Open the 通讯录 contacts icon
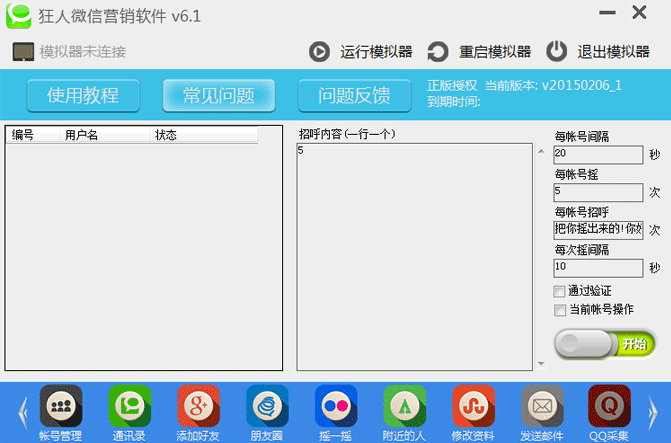 click(130, 406)
